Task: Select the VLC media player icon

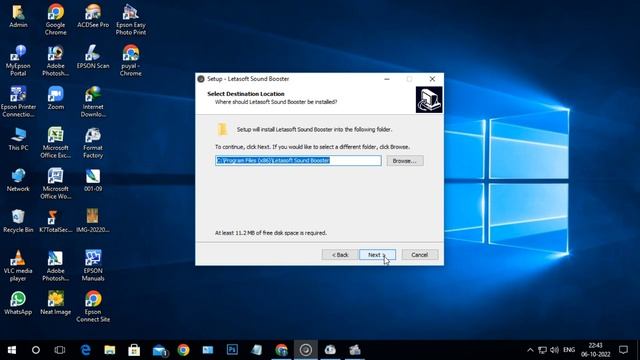Action: [18, 266]
